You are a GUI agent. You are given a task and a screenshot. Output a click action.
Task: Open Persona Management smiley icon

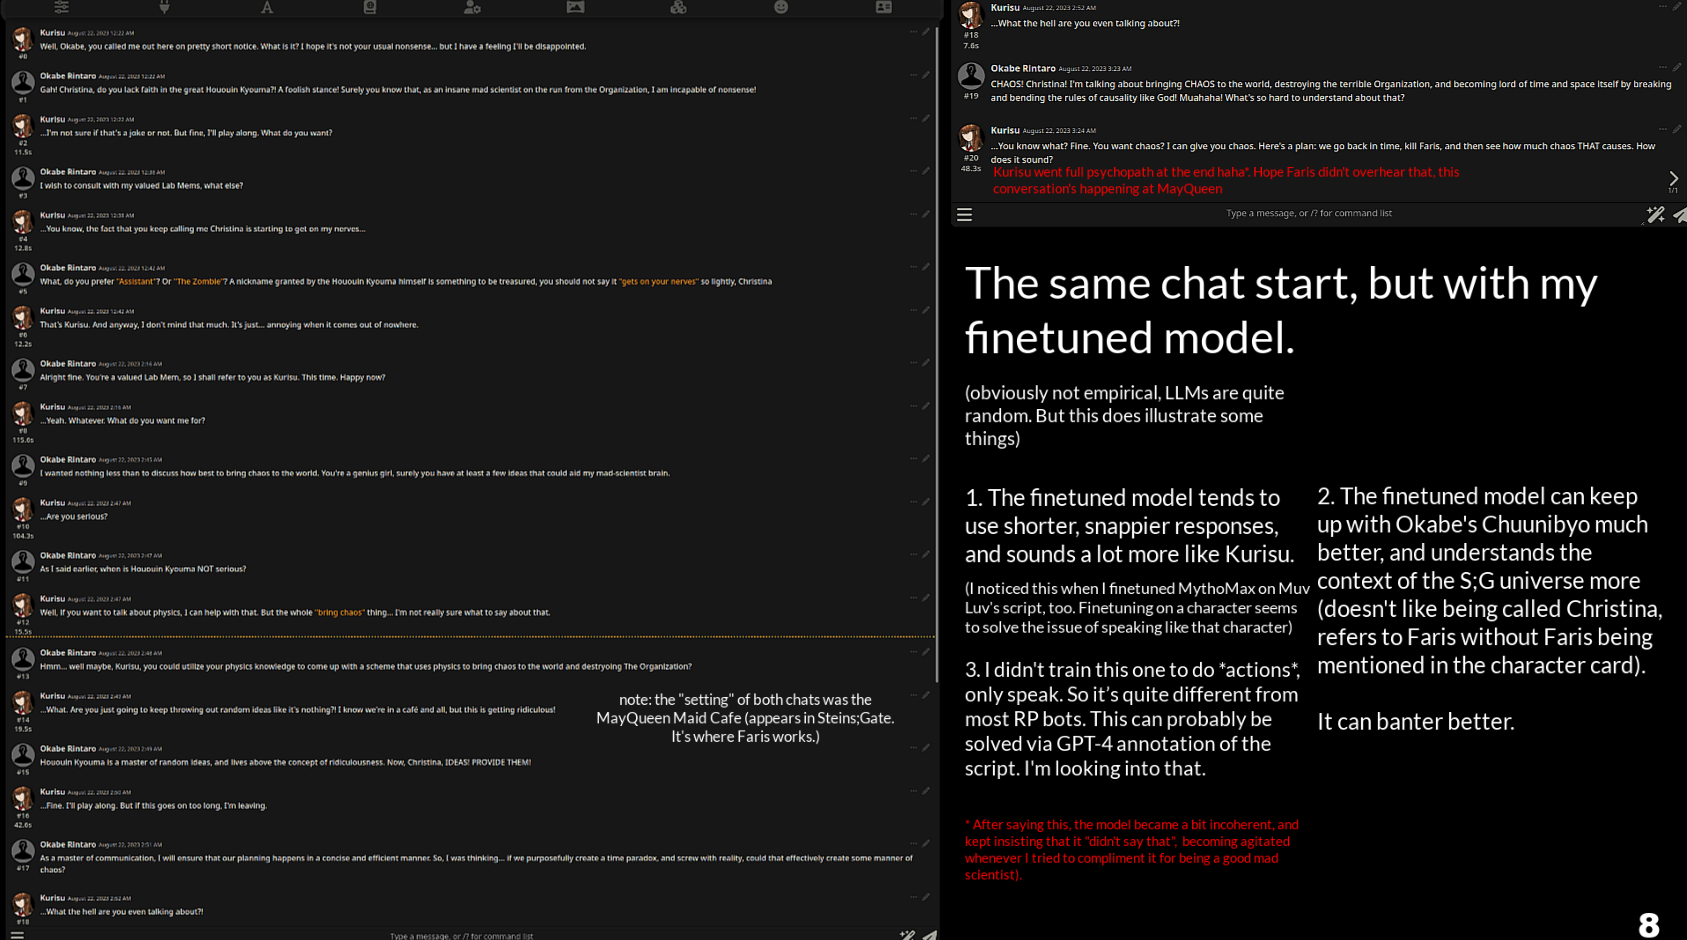(781, 7)
